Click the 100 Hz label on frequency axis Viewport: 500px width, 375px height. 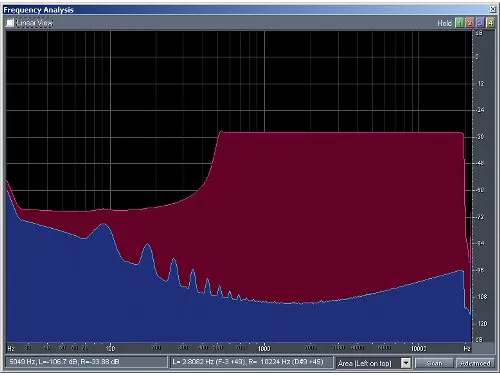110,348
